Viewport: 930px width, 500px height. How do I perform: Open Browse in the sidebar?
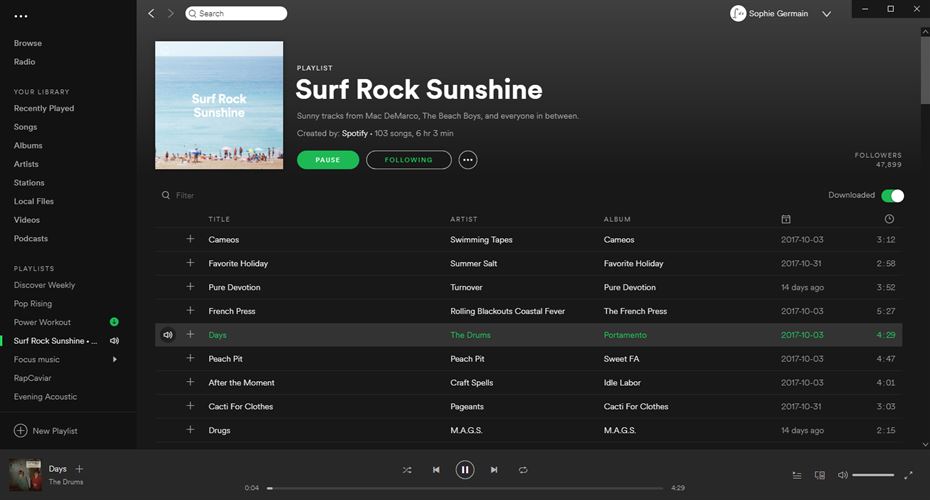[28, 43]
